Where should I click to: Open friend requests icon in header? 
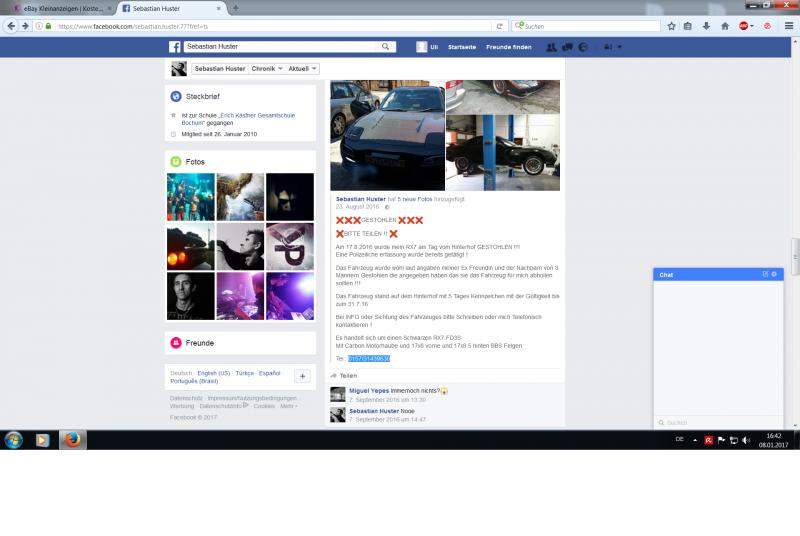[x=552, y=47]
